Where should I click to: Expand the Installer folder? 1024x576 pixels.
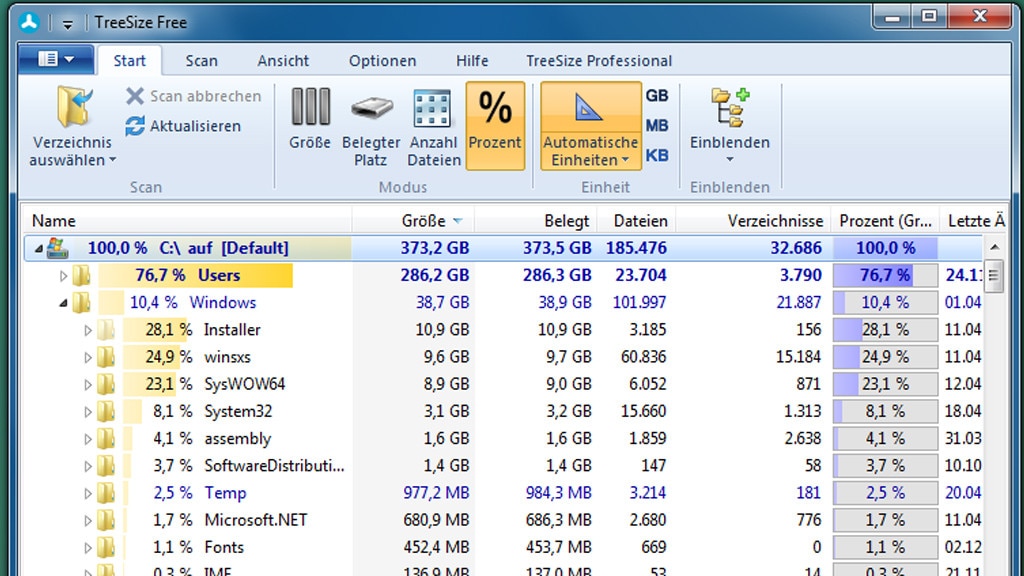pyautogui.click(x=88, y=330)
